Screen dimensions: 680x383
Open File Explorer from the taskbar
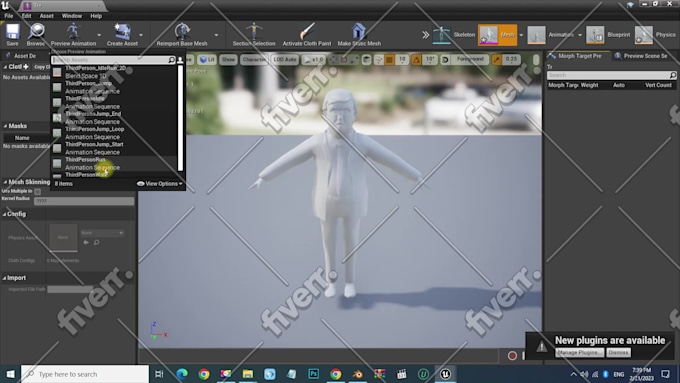pos(248,373)
